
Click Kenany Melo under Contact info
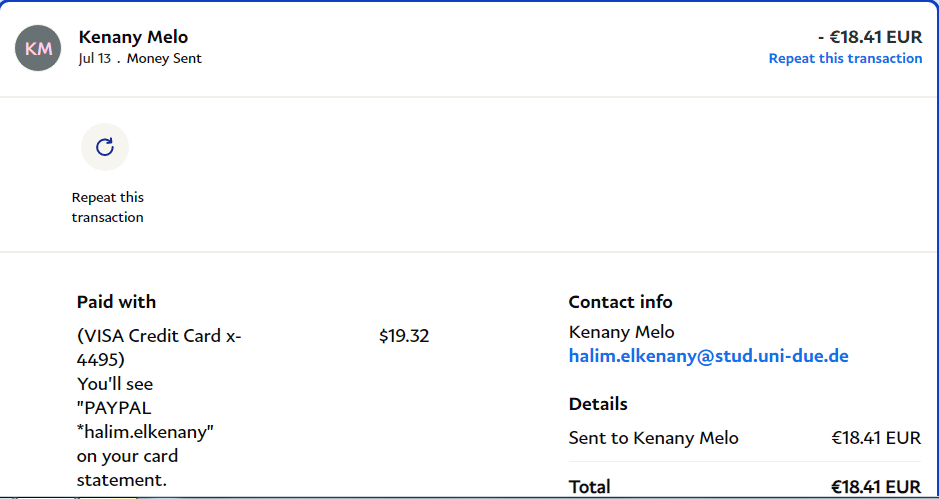coord(621,332)
